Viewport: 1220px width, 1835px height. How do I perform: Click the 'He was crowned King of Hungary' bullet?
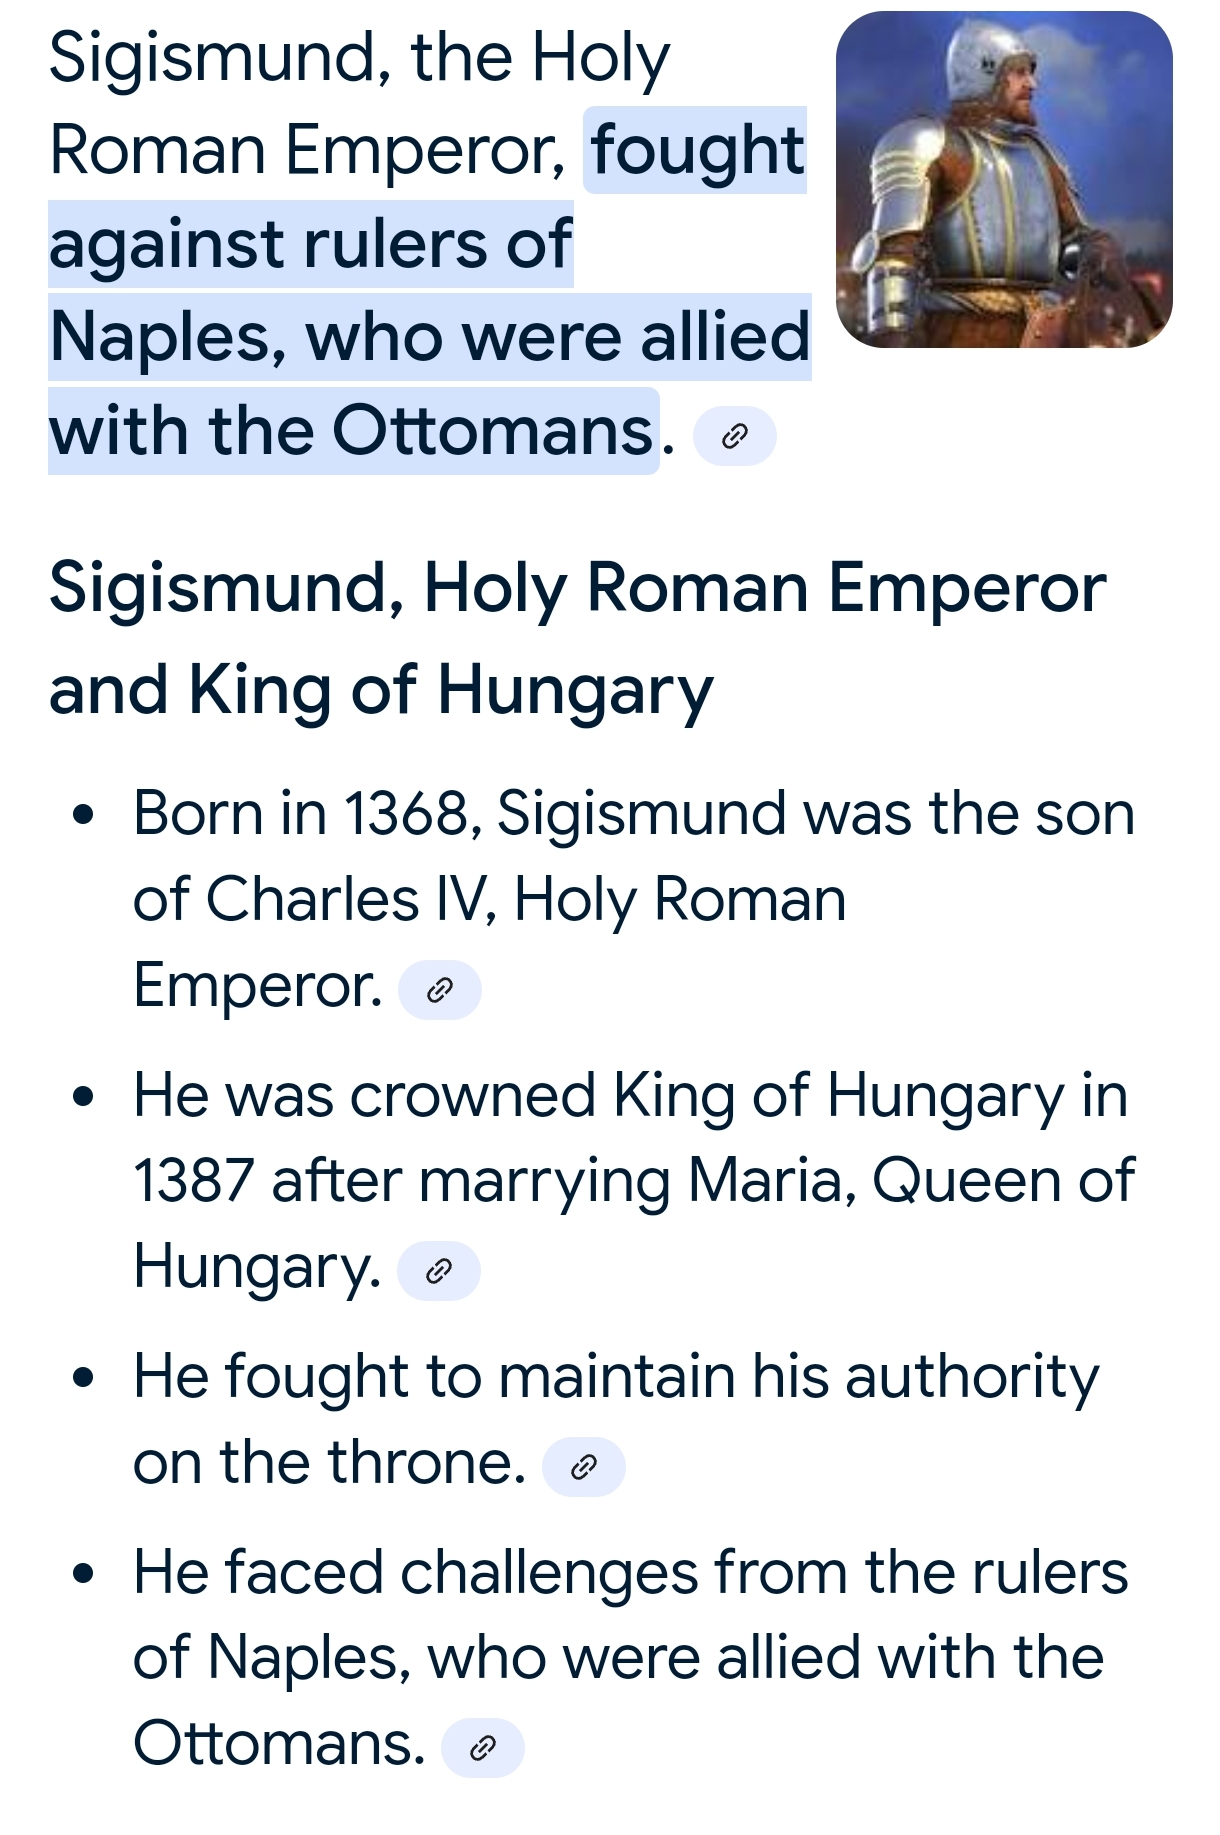point(630,1095)
